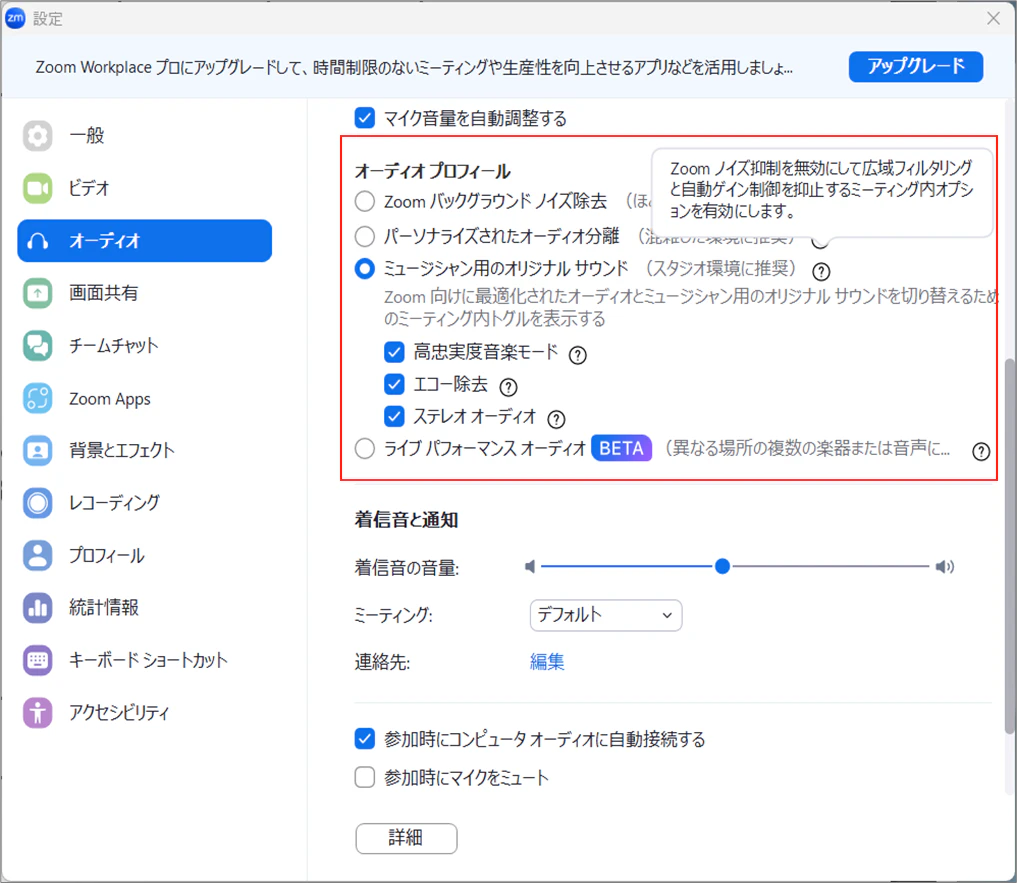Open the 一般 settings tab

click(x=145, y=136)
